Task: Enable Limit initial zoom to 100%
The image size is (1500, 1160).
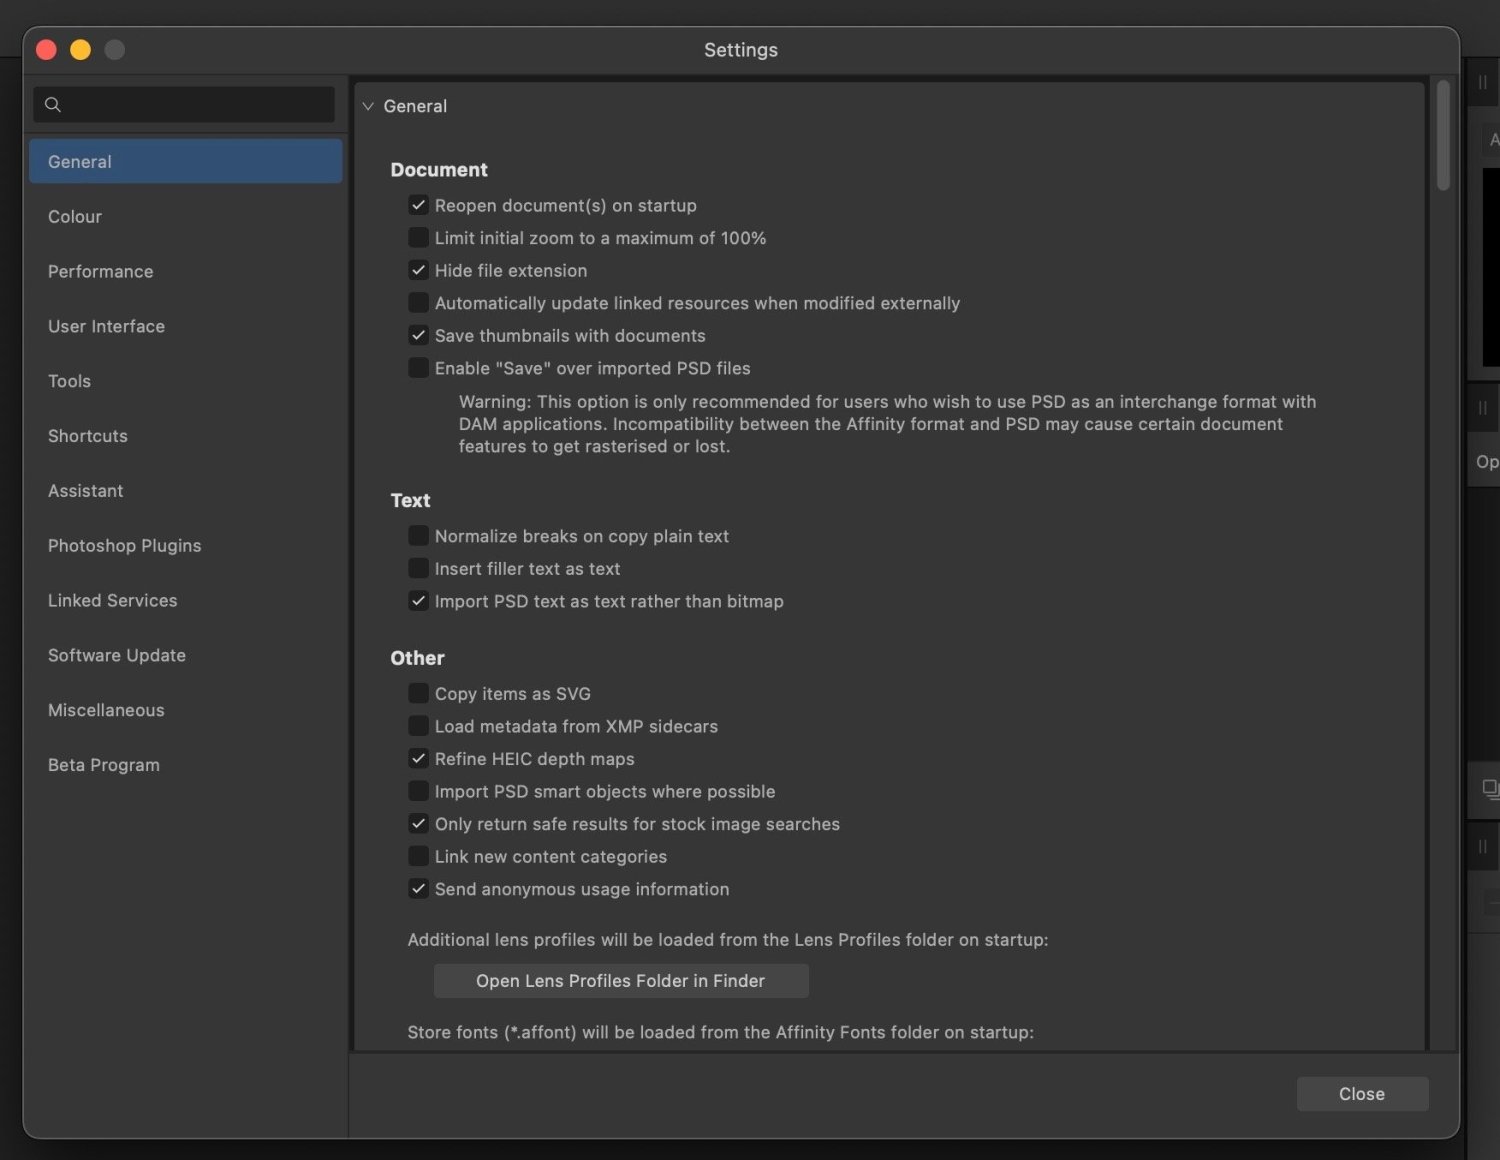Action: click(x=418, y=237)
